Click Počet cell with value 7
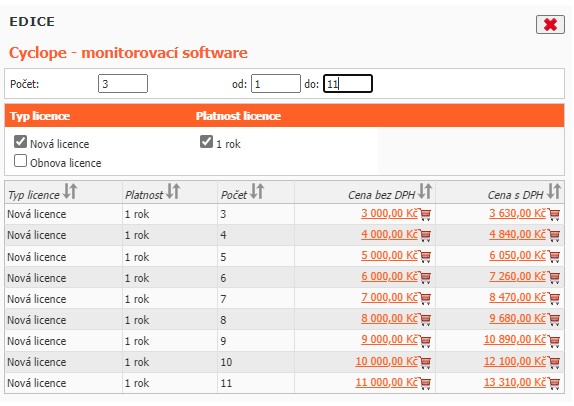Viewport: 574px width, 406px height. pyautogui.click(x=256, y=299)
